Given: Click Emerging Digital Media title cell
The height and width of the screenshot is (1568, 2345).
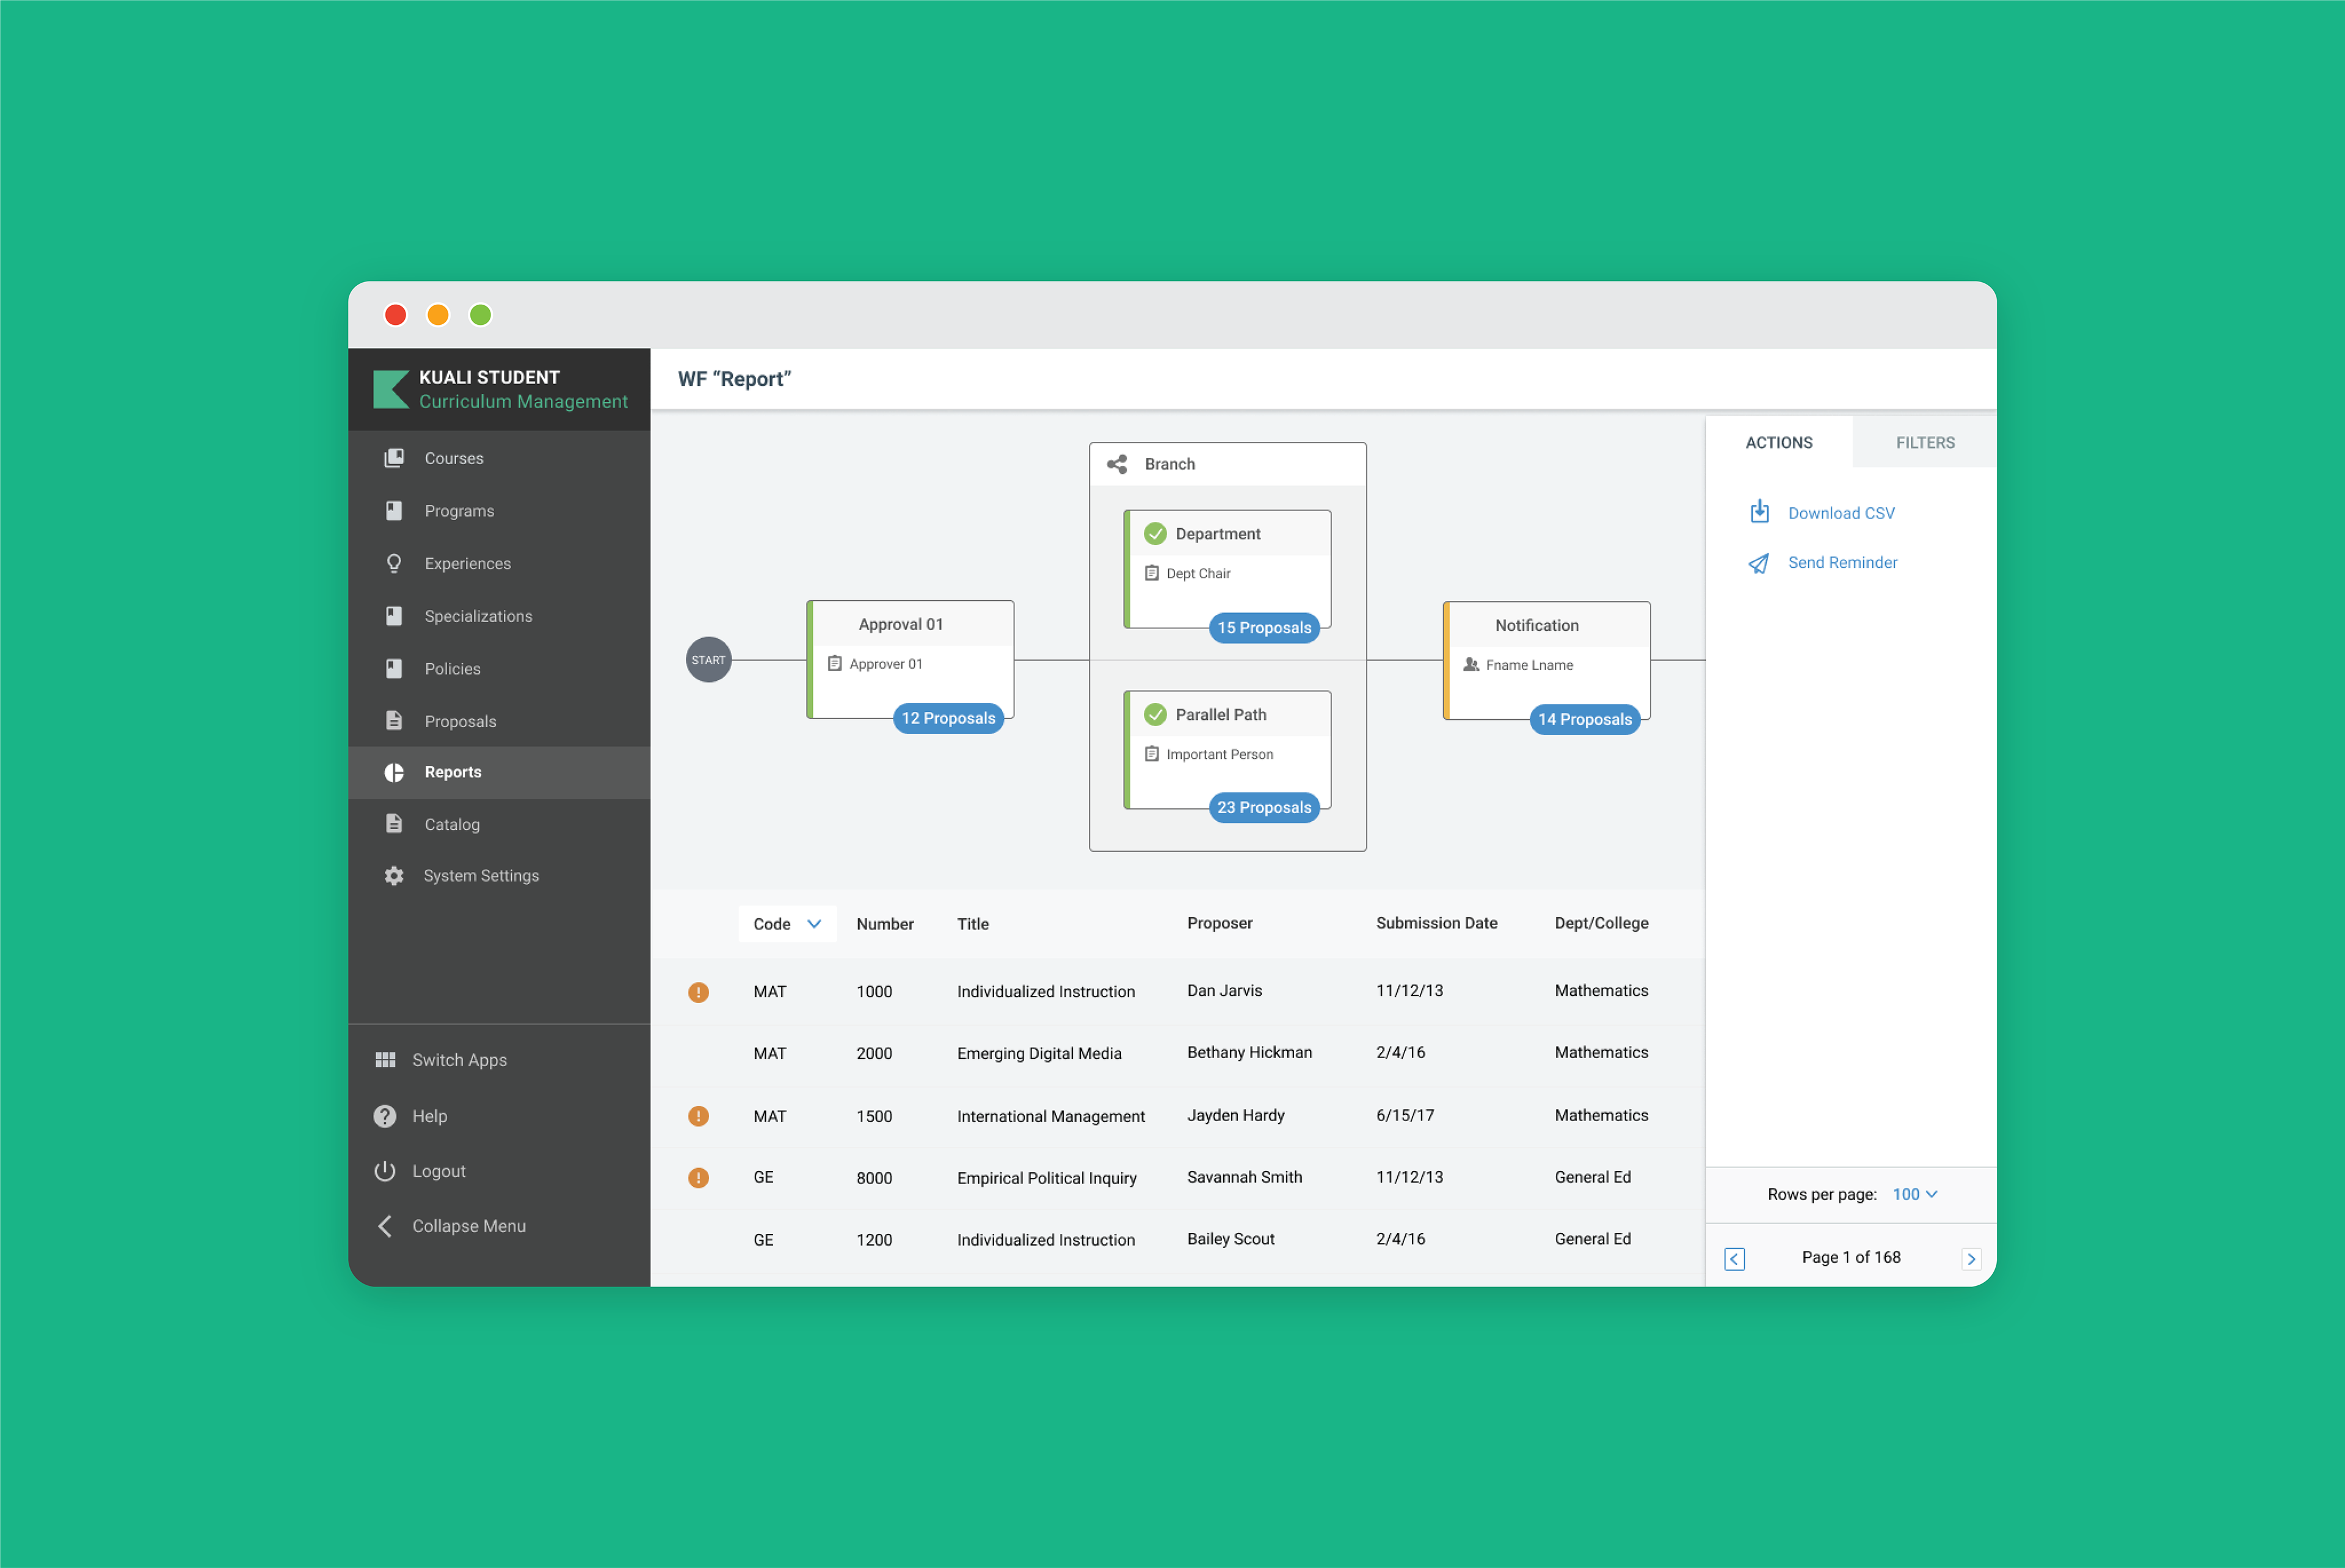Looking at the screenshot, I should [1039, 1053].
